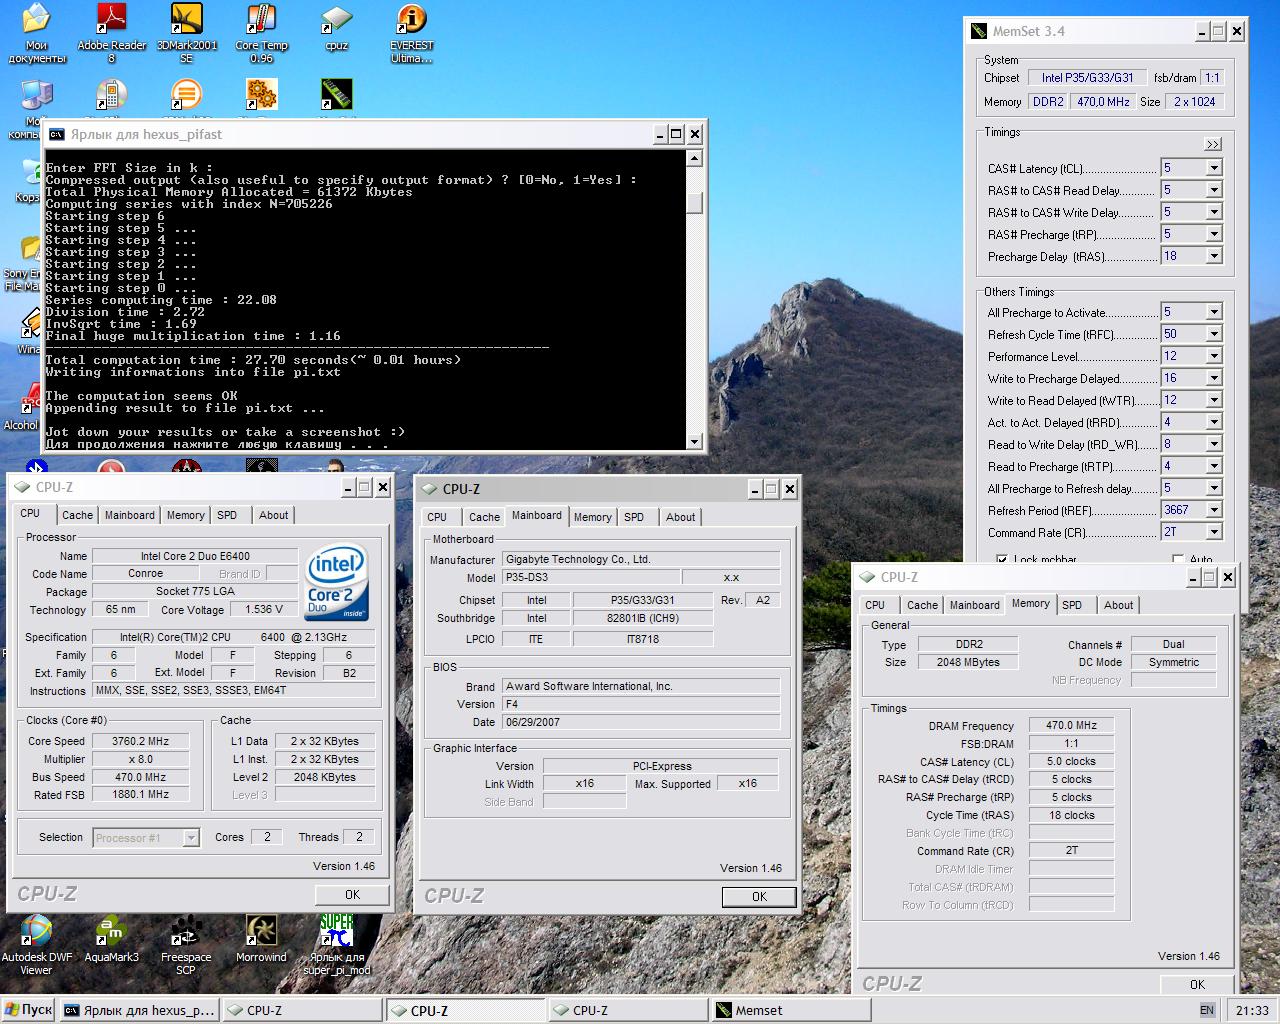Expand the Performance Level dropdown
1280x1024 pixels.
point(1213,356)
